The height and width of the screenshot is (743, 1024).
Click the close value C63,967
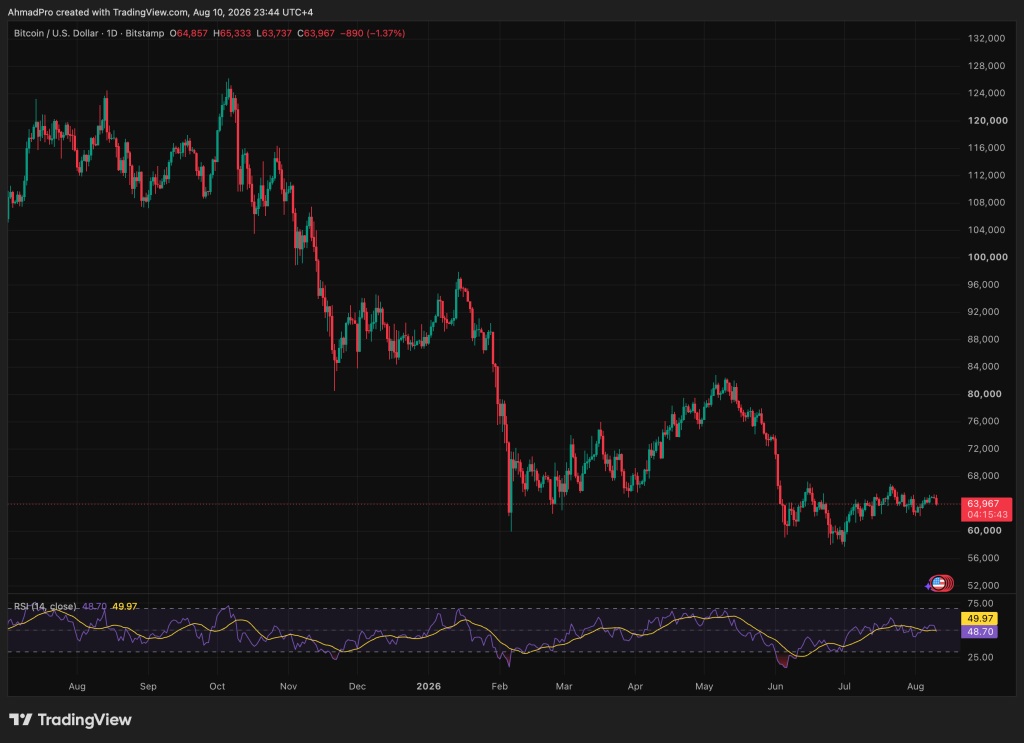pos(316,33)
